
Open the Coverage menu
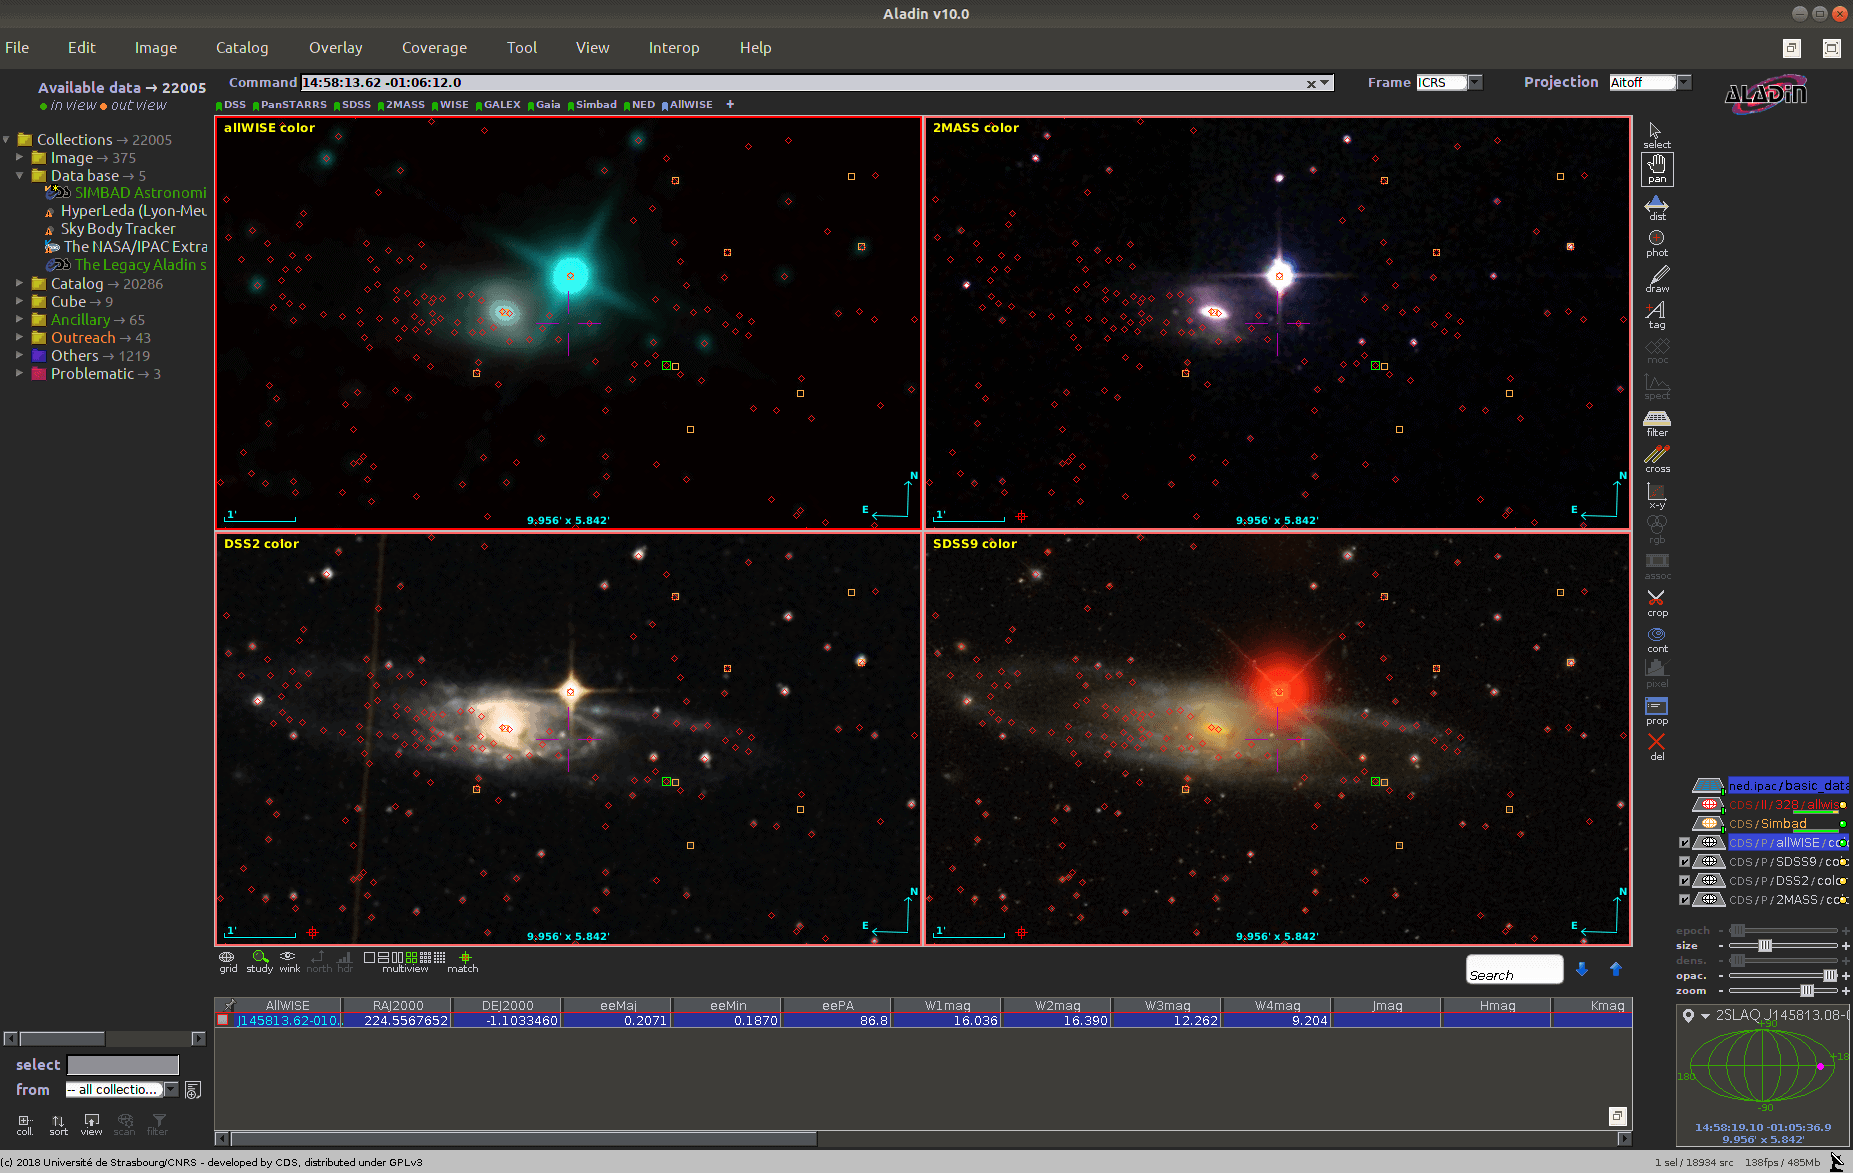434,48
